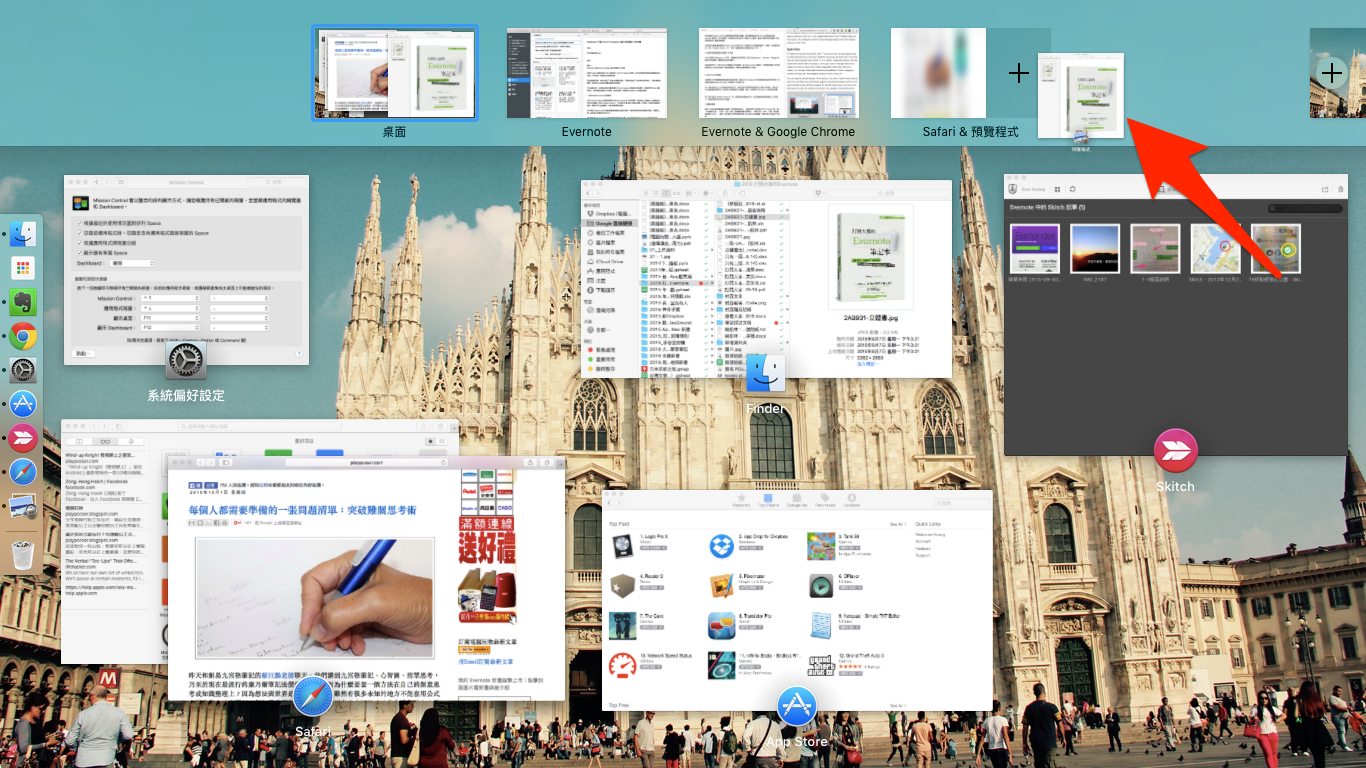Image resolution: width=1366 pixels, height=768 pixels.
Task: Switch to App Store Top Charts tab
Action: coord(769,500)
